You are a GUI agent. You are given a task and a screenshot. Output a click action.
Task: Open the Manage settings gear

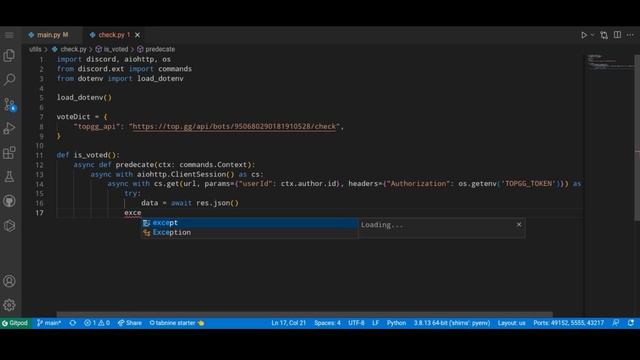[x=9, y=305]
